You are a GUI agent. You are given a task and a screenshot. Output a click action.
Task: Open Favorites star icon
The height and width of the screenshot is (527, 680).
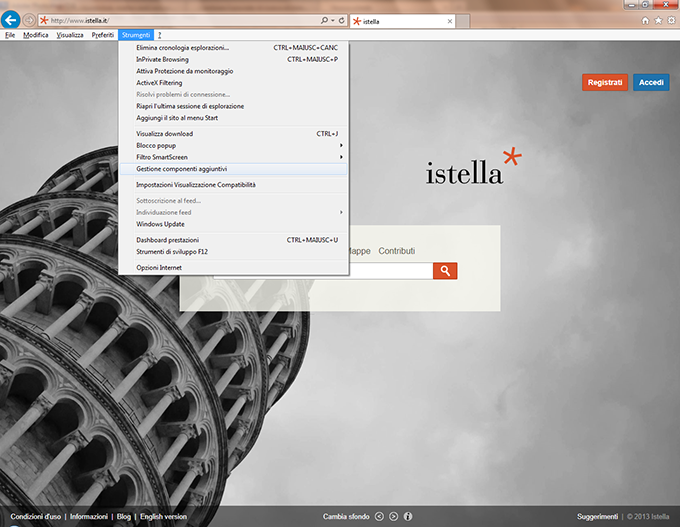click(x=658, y=20)
